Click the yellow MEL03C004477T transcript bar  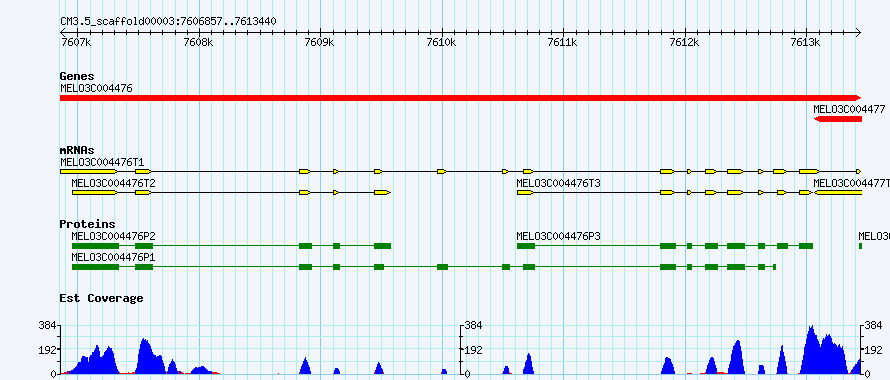point(838,193)
